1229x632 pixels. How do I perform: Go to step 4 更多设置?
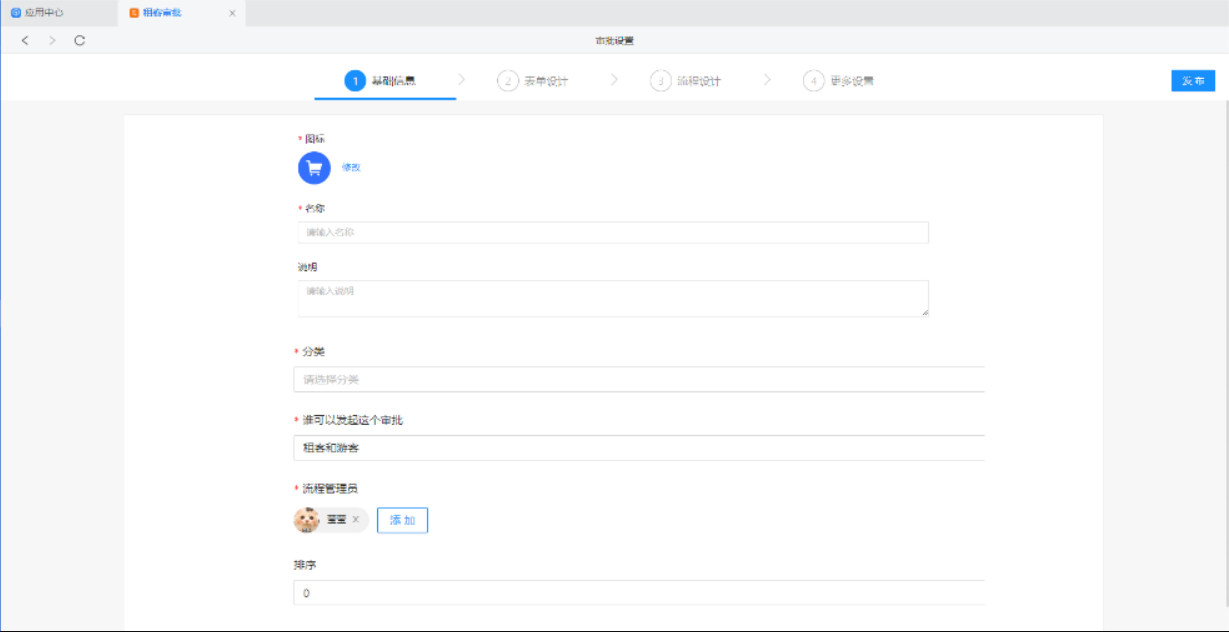click(x=839, y=81)
